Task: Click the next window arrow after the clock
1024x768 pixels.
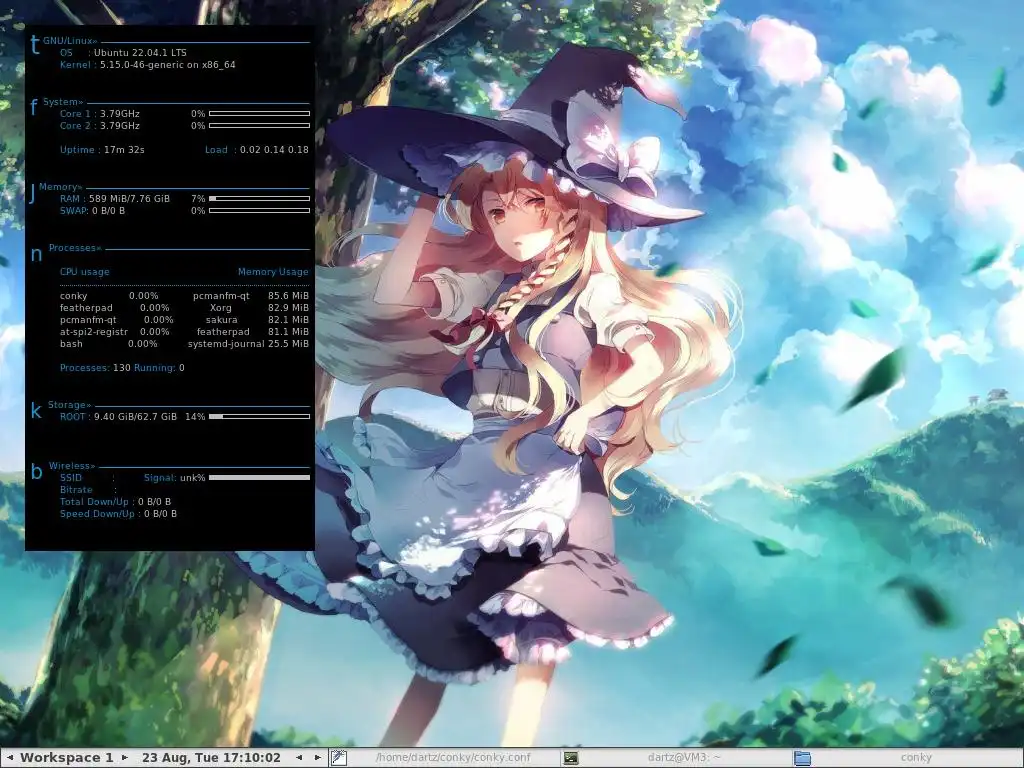Action: click(x=317, y=758)
